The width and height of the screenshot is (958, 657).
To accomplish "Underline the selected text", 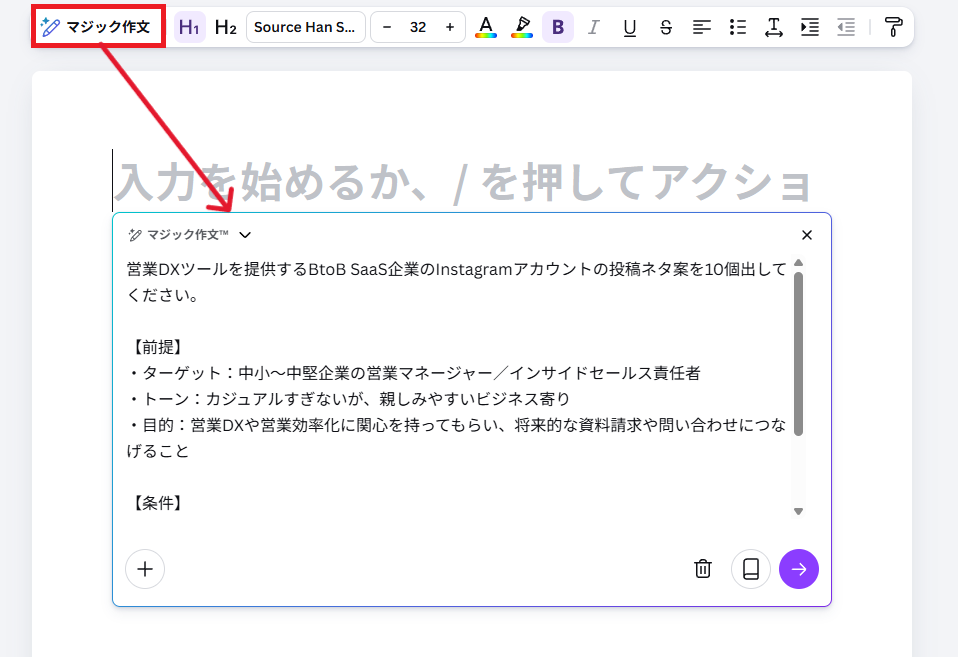I will (x=629, y=27).
